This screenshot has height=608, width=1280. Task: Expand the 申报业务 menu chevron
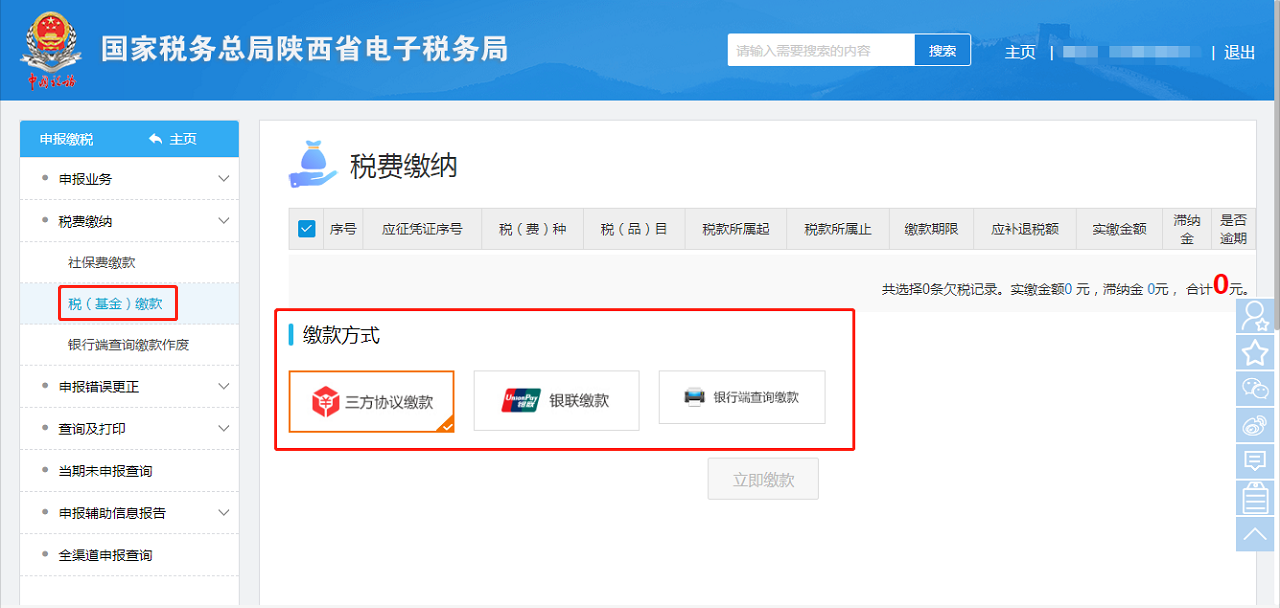(x=224, y=179)
